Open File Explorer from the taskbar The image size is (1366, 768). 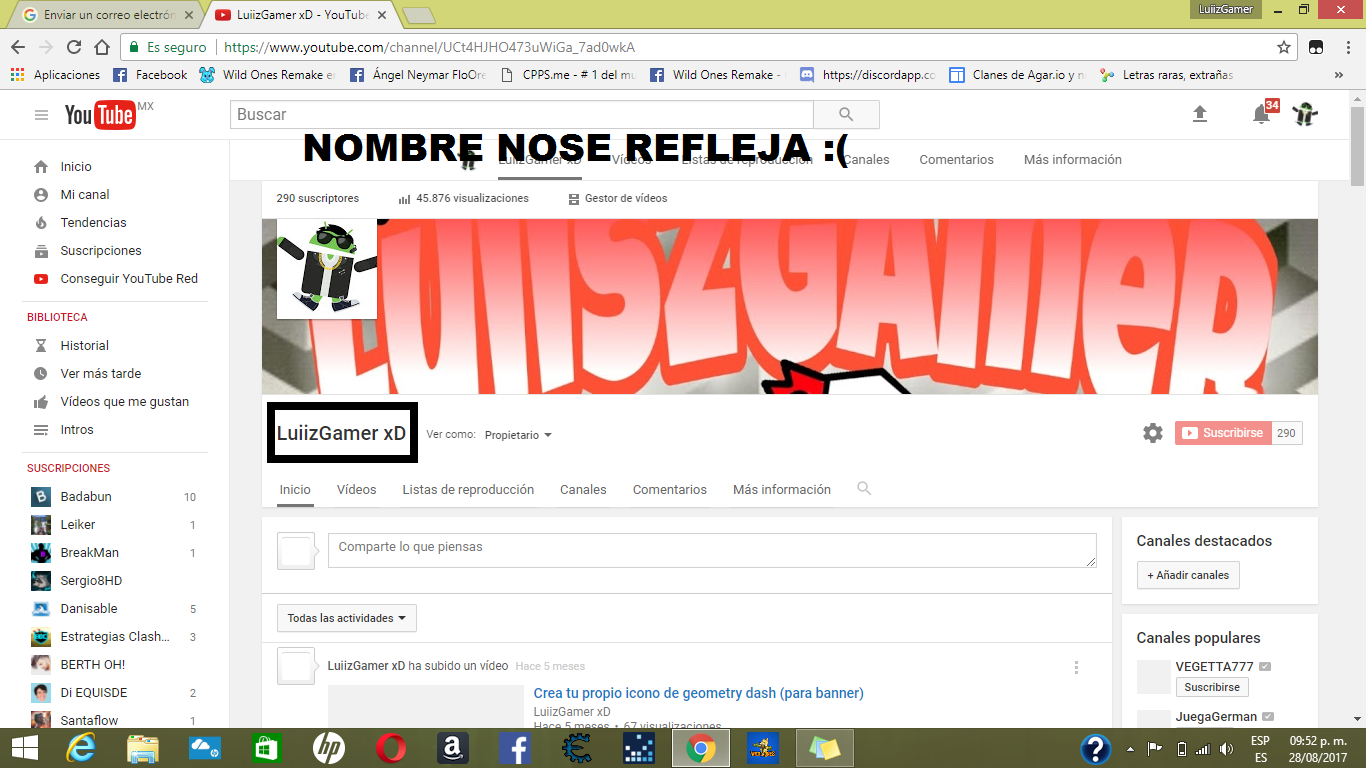point(142,748)
